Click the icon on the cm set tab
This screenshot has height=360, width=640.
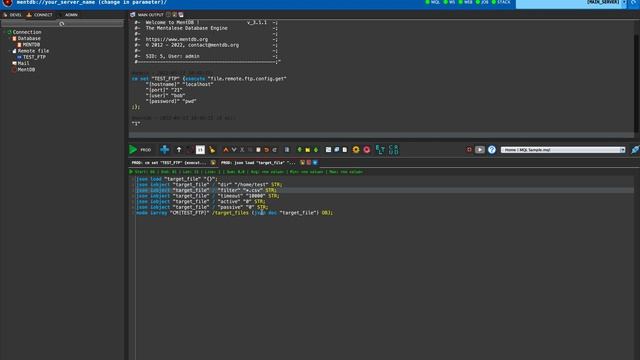213,162
